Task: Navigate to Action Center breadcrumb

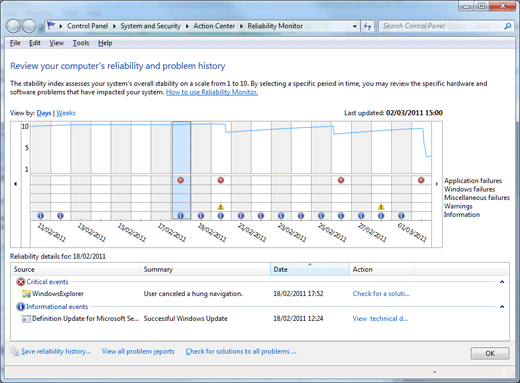Action: (x=214, y=26)
